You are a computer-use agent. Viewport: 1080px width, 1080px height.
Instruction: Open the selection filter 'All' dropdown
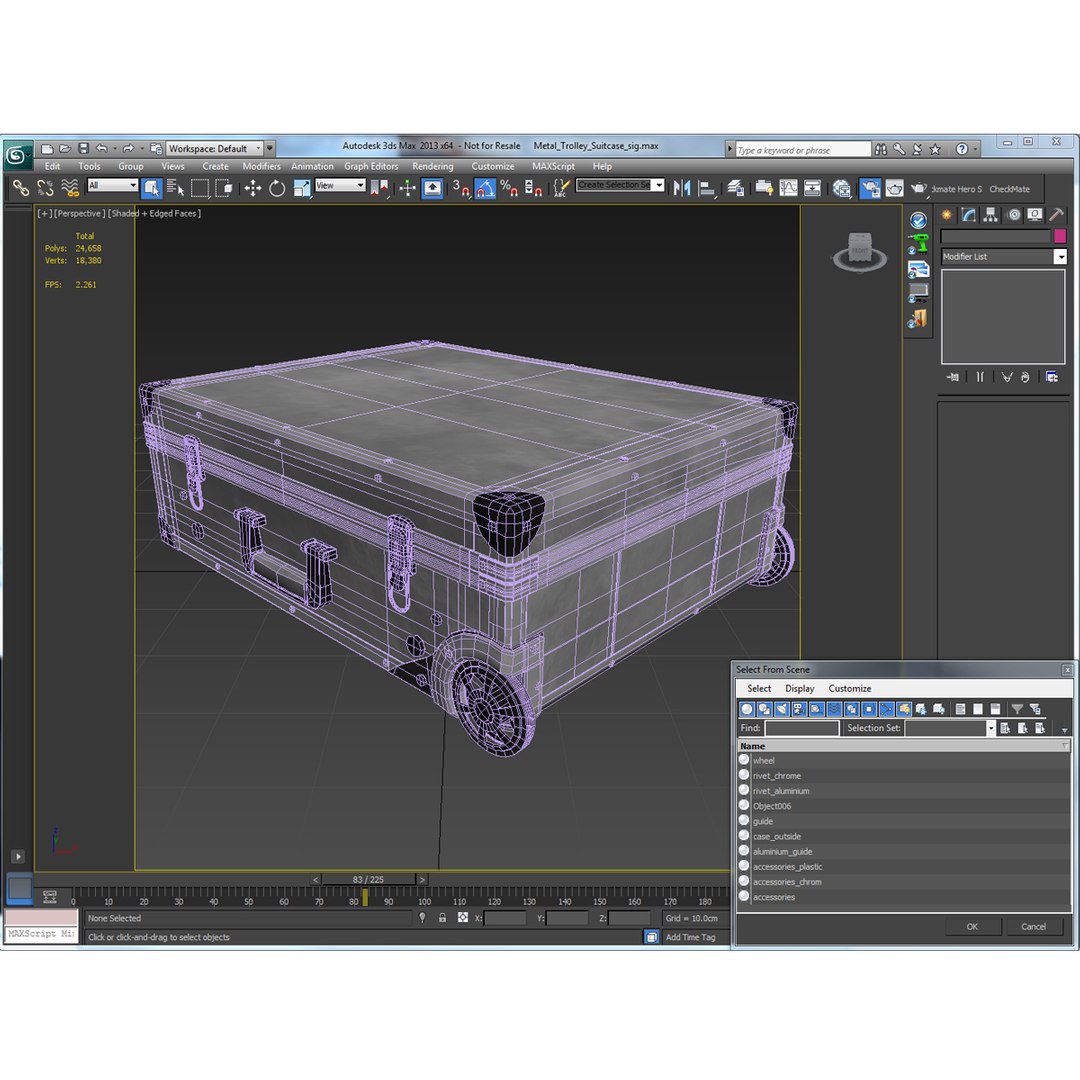113,185
